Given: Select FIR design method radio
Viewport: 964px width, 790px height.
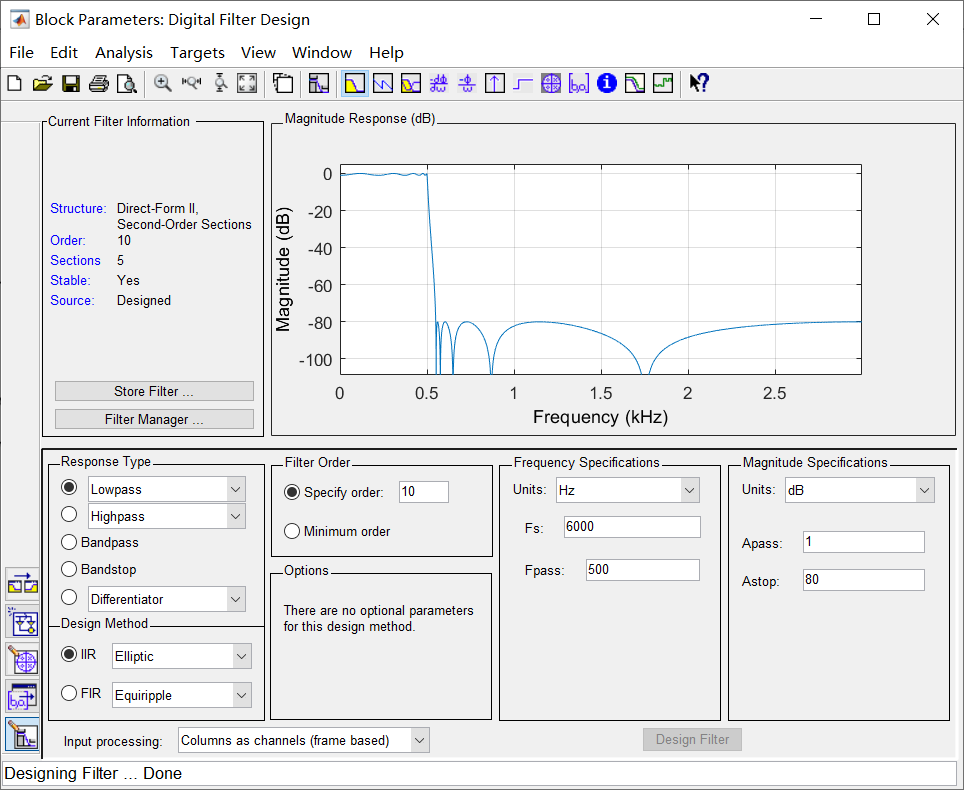Looking at the screenshot, I should pos(69,693).
